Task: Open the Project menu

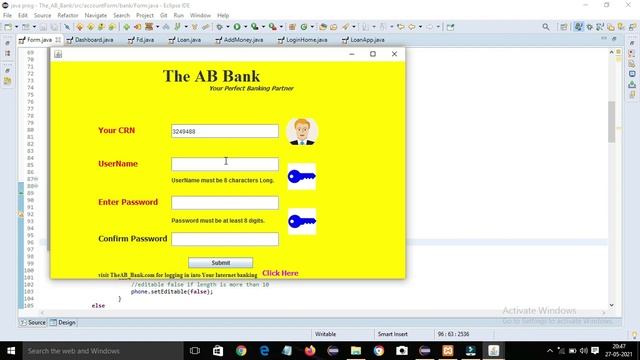Action: (145, 15)
